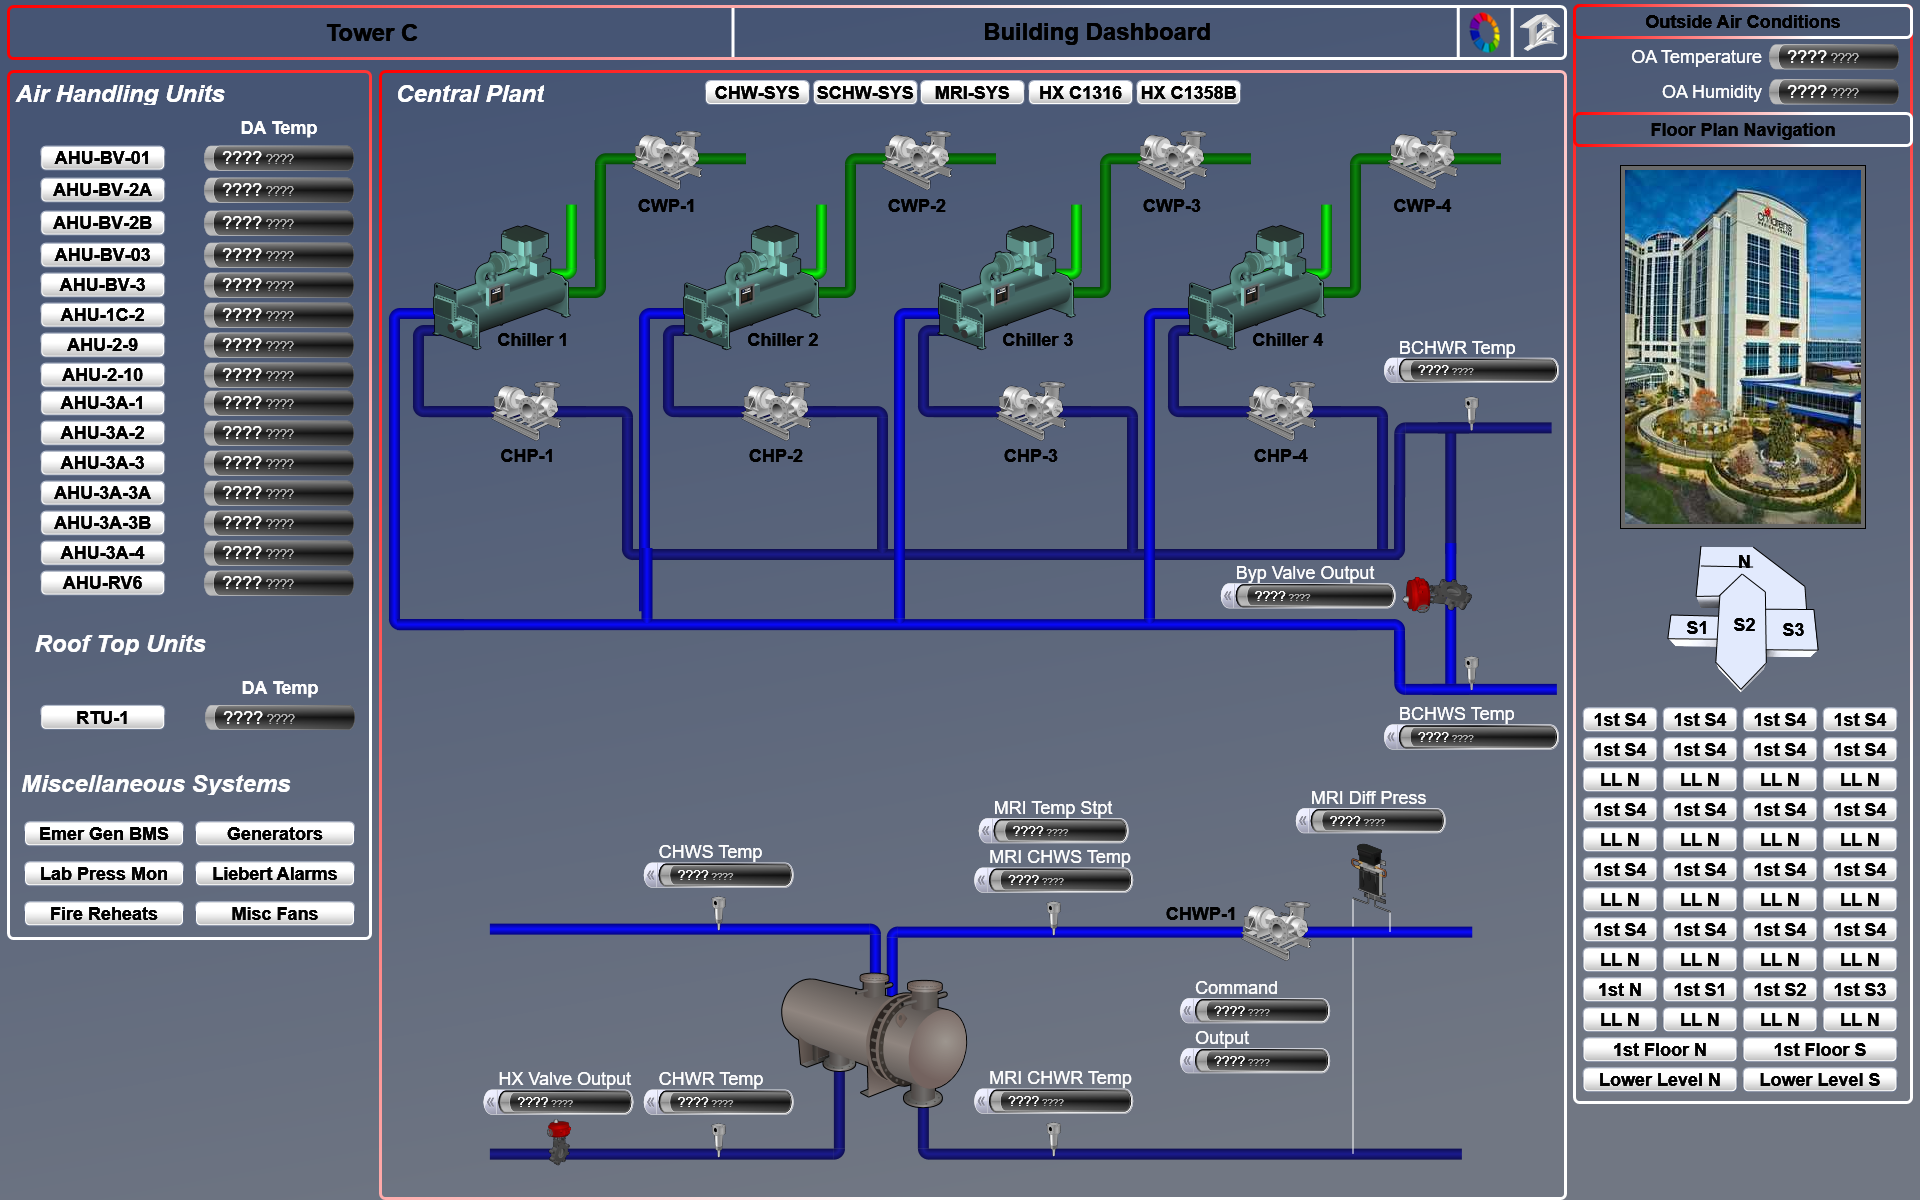
Task: View the RTU-1 rooftop unit
Action: (x=102, y=716)
